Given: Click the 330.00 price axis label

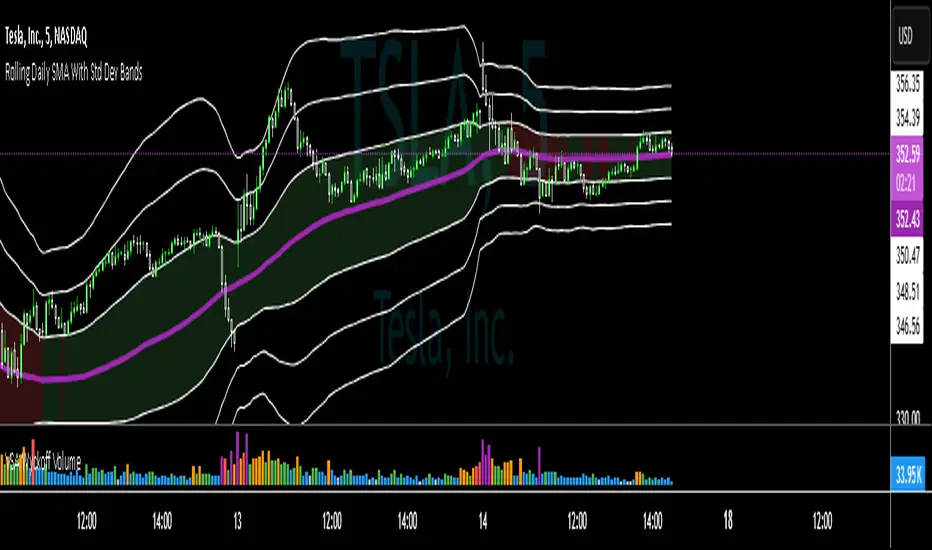Looking at the screenshot, I should point(908,418).
